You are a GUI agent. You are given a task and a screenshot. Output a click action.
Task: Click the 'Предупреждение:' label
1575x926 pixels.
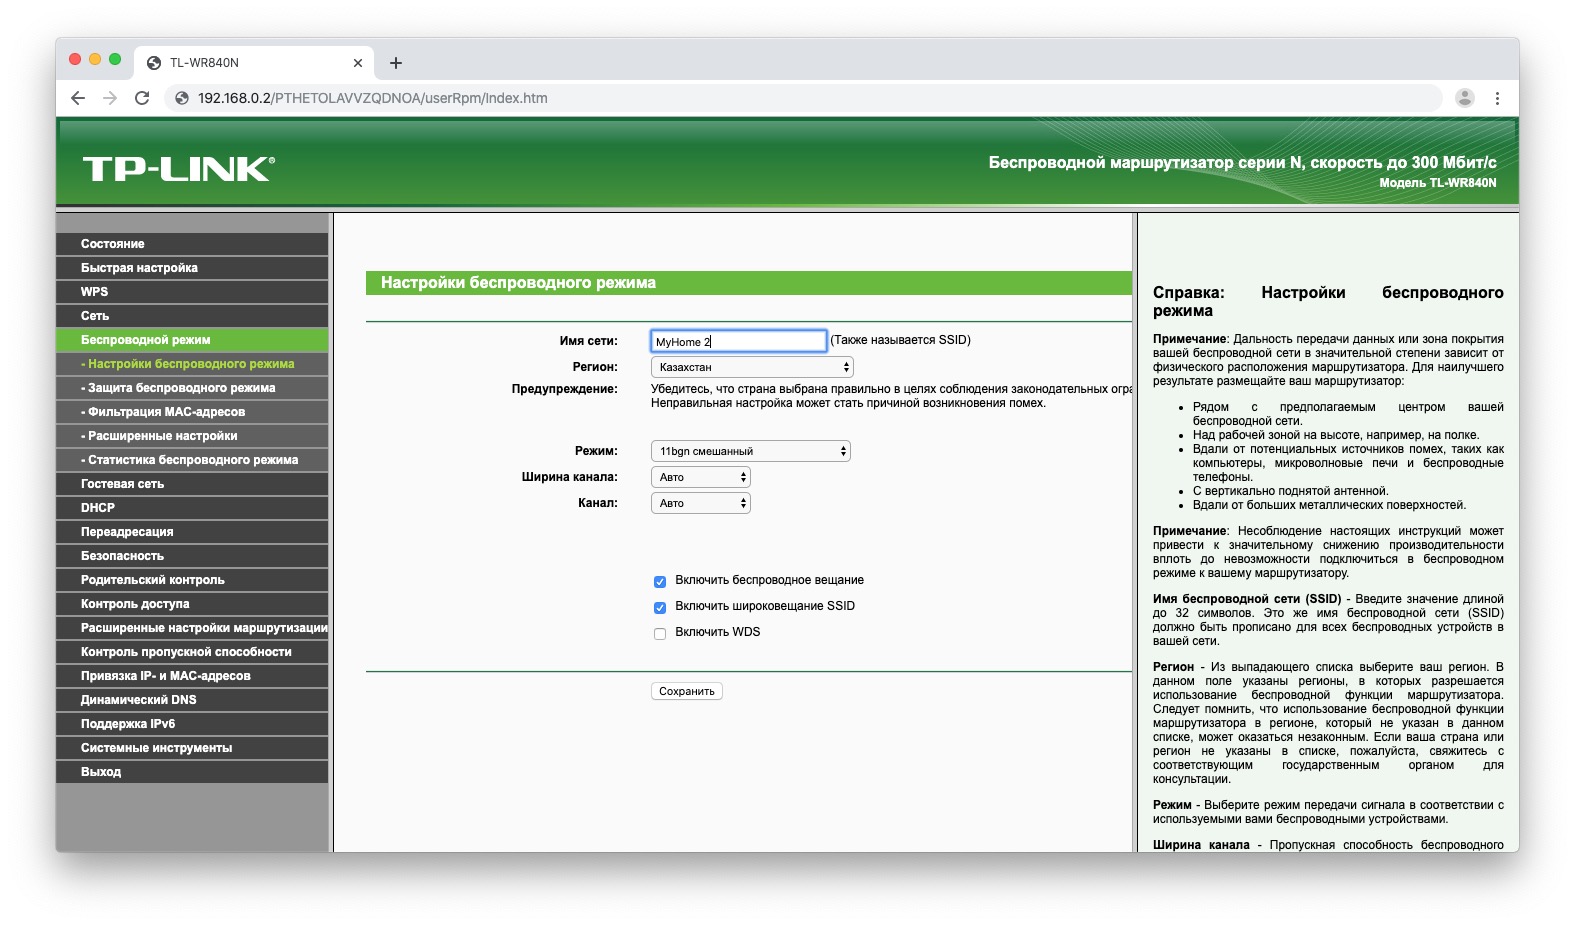coord(564,389)
